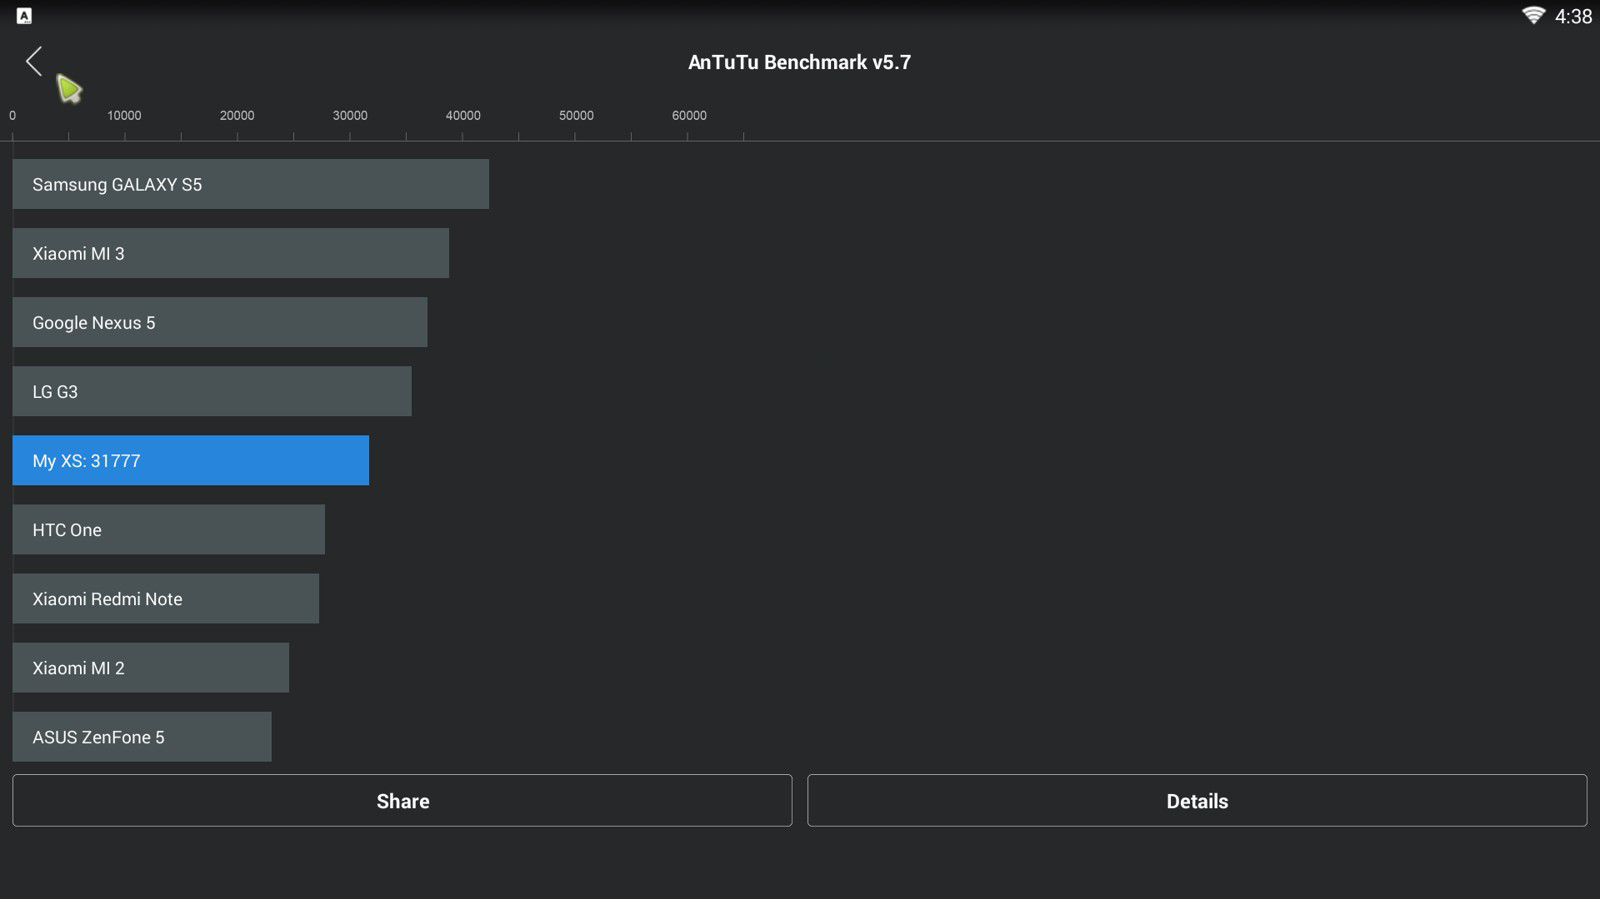Open the Details button
Viewport: 1600px width, 899px height.
tap(1197, 800)
